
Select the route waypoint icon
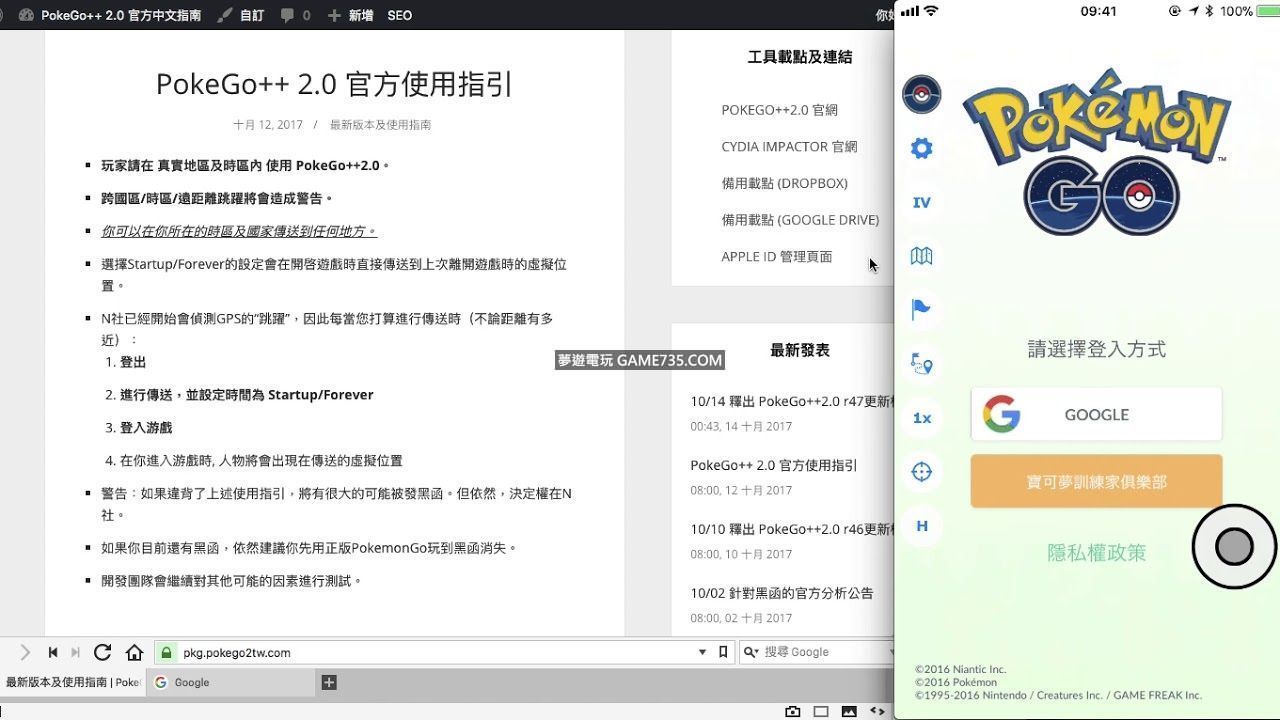[x=921, y=364]
